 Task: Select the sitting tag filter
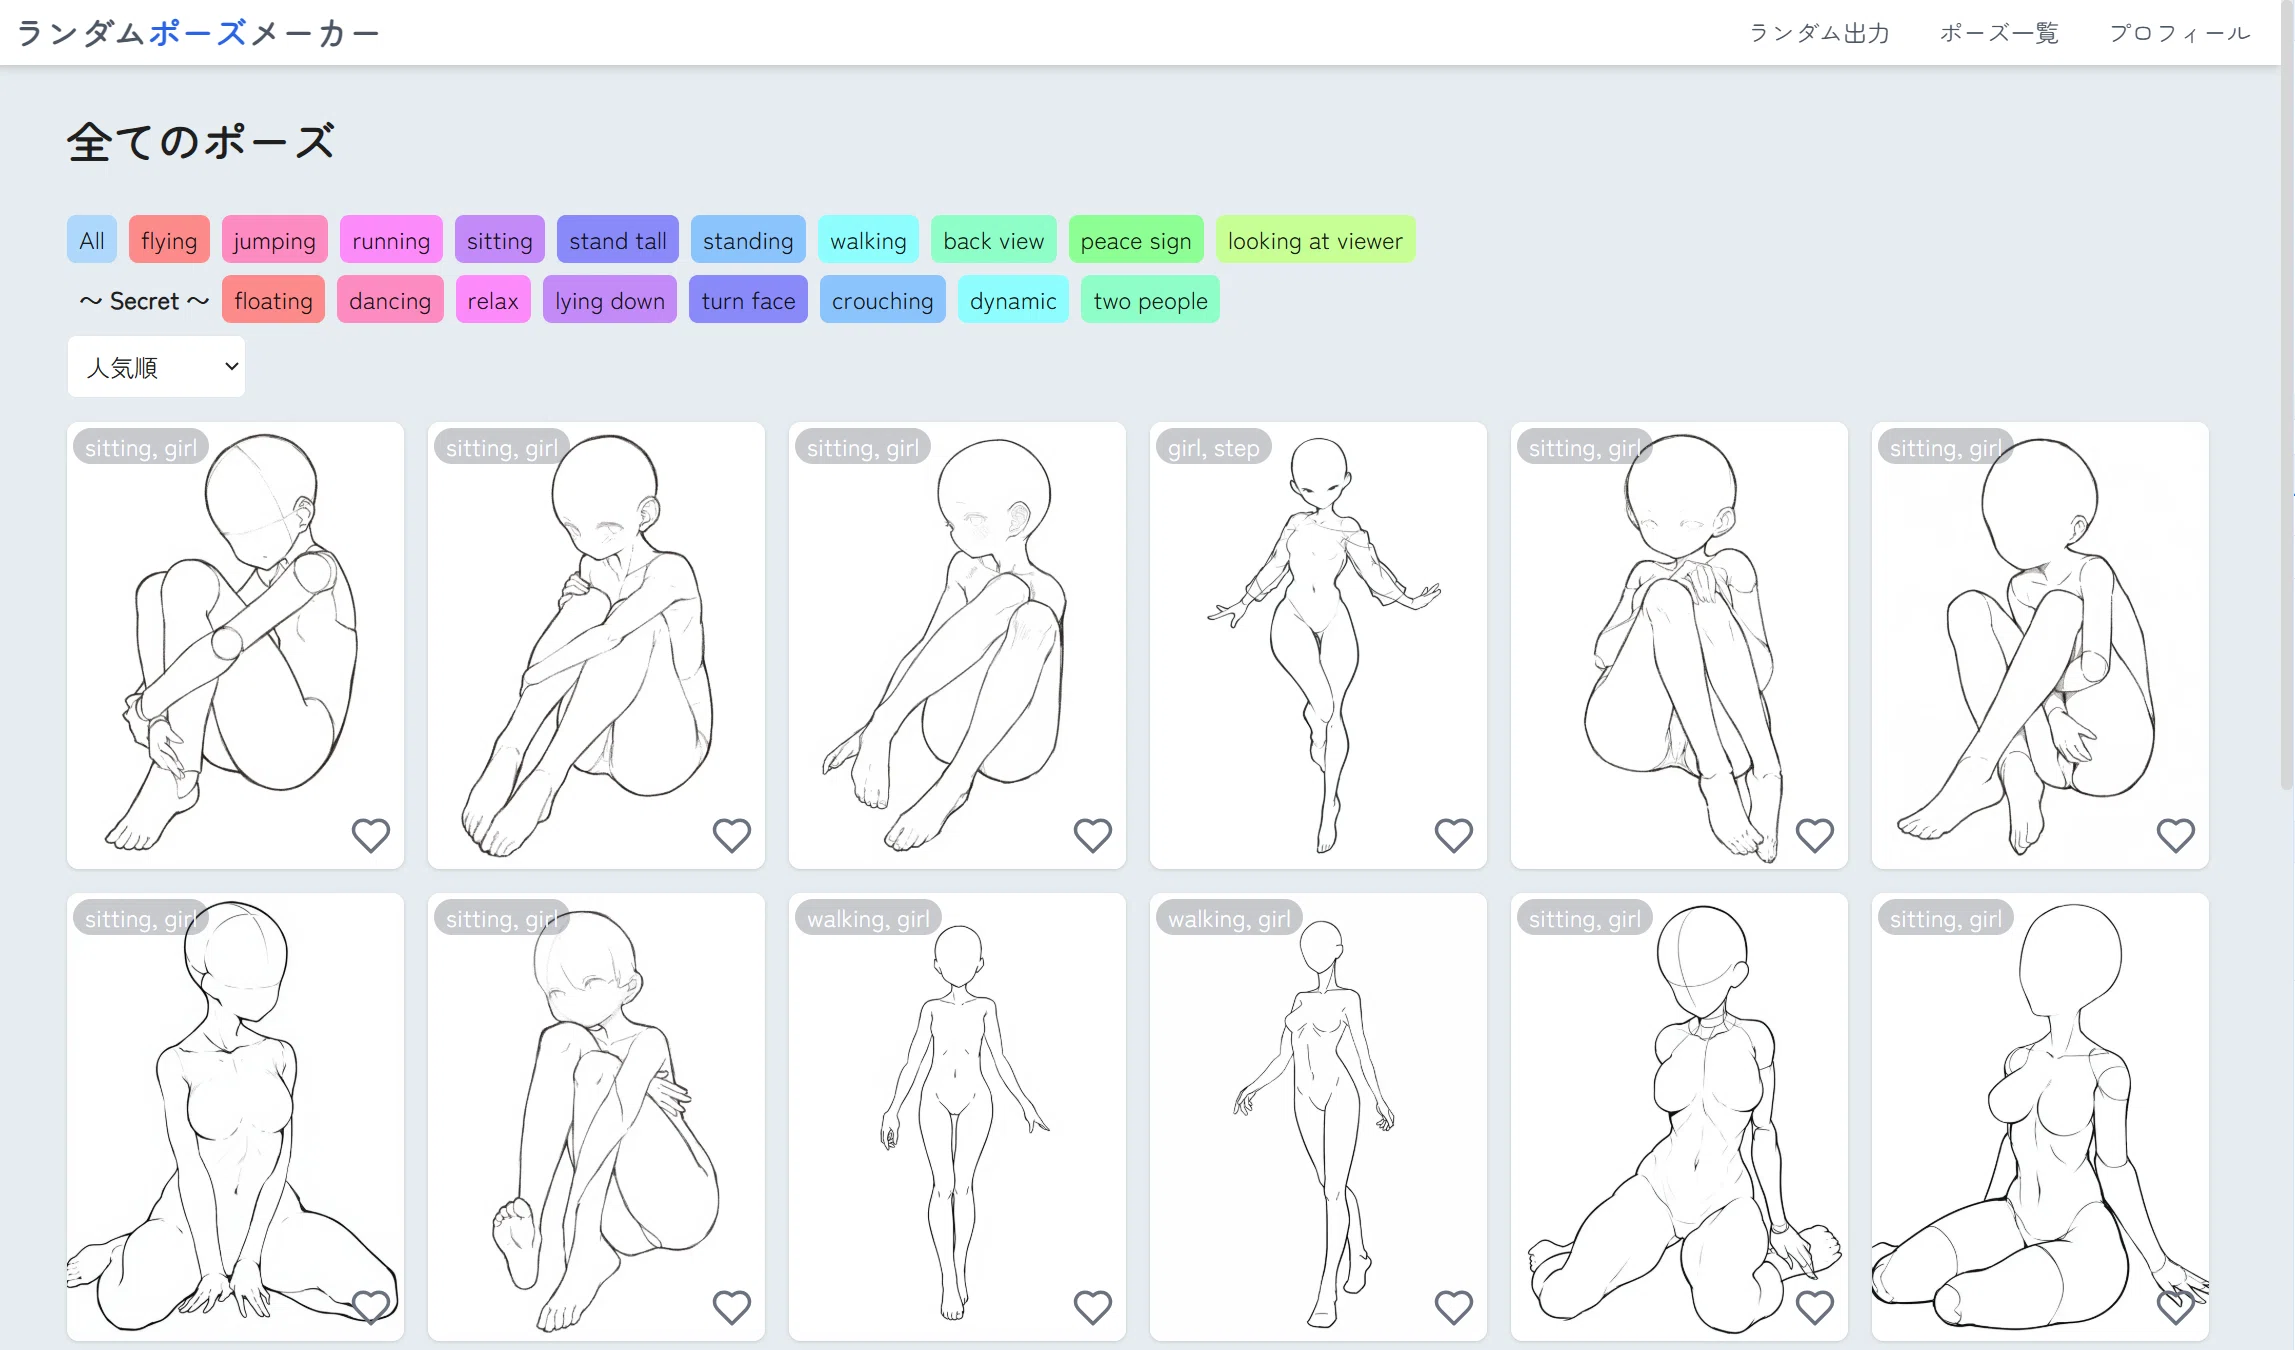tap(499, 240)
